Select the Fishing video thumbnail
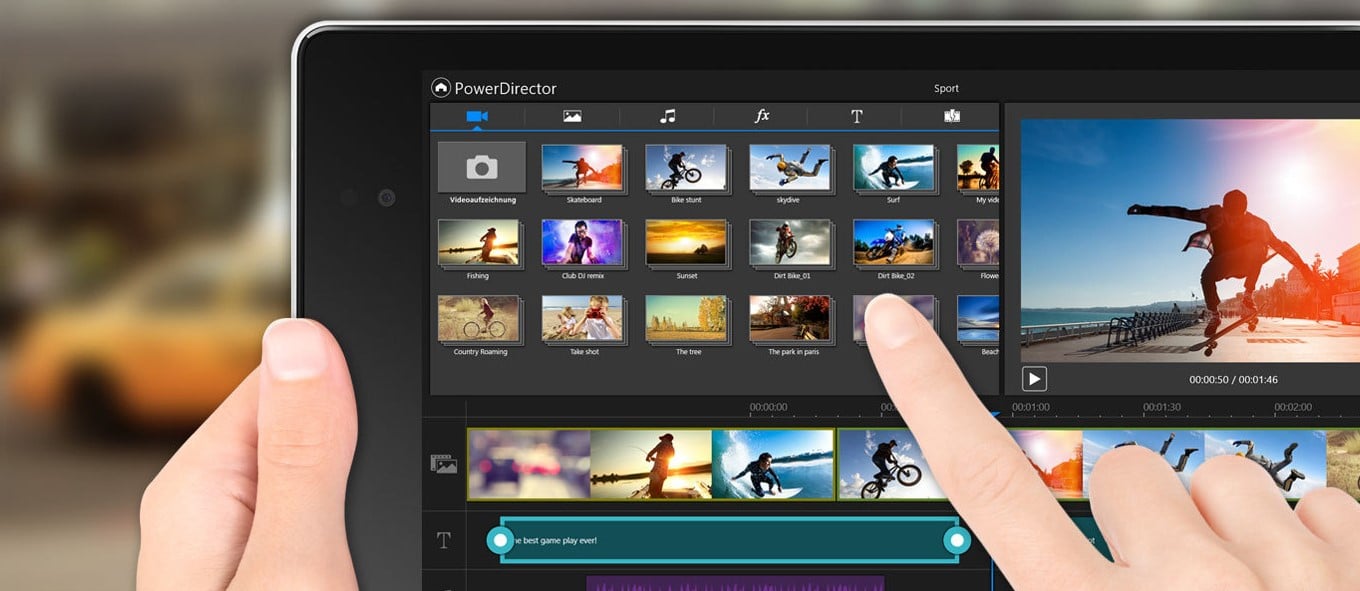The image size is (1360, 591). tap(480, 243)
